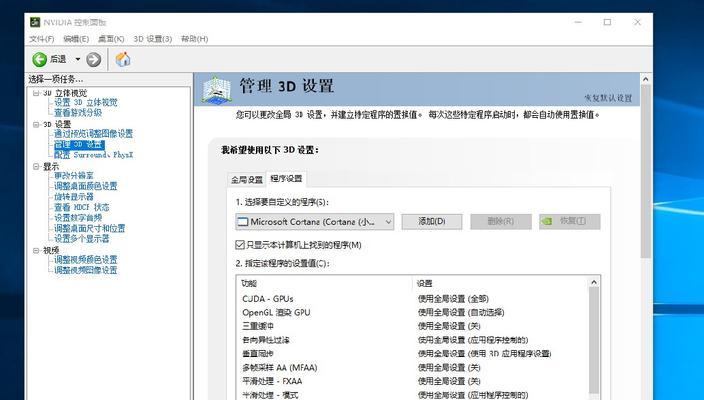The image size is (704, 400).
Task: Click the NVIDIA logo in title bar
Action: [x=37, y=21]
